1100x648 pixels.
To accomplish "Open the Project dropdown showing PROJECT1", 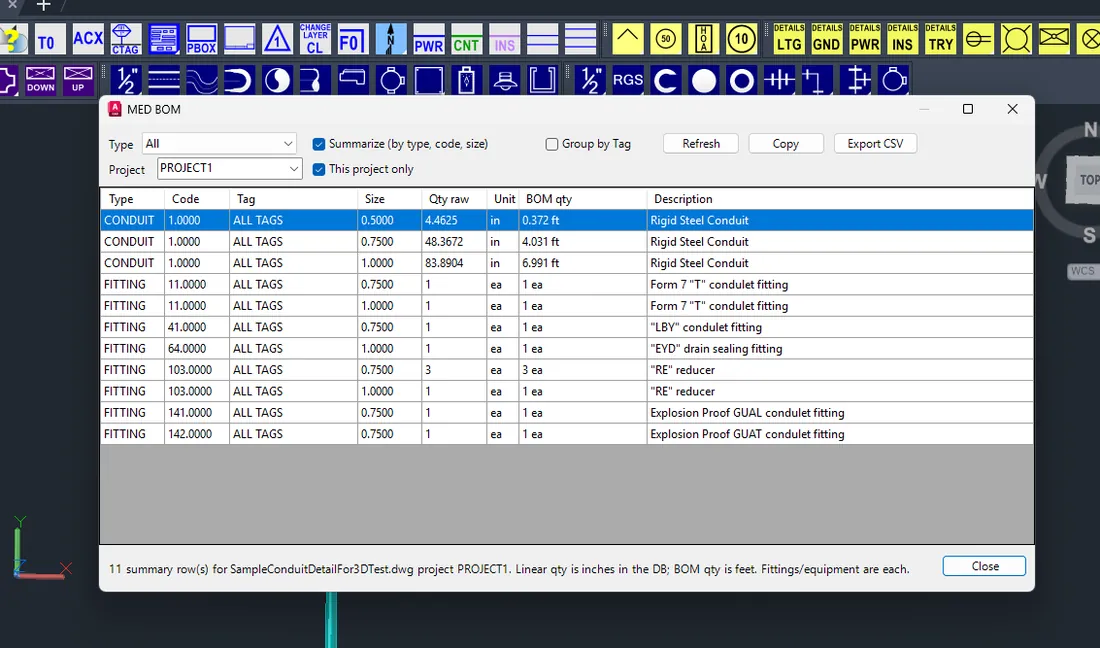I will click(229, 168).
